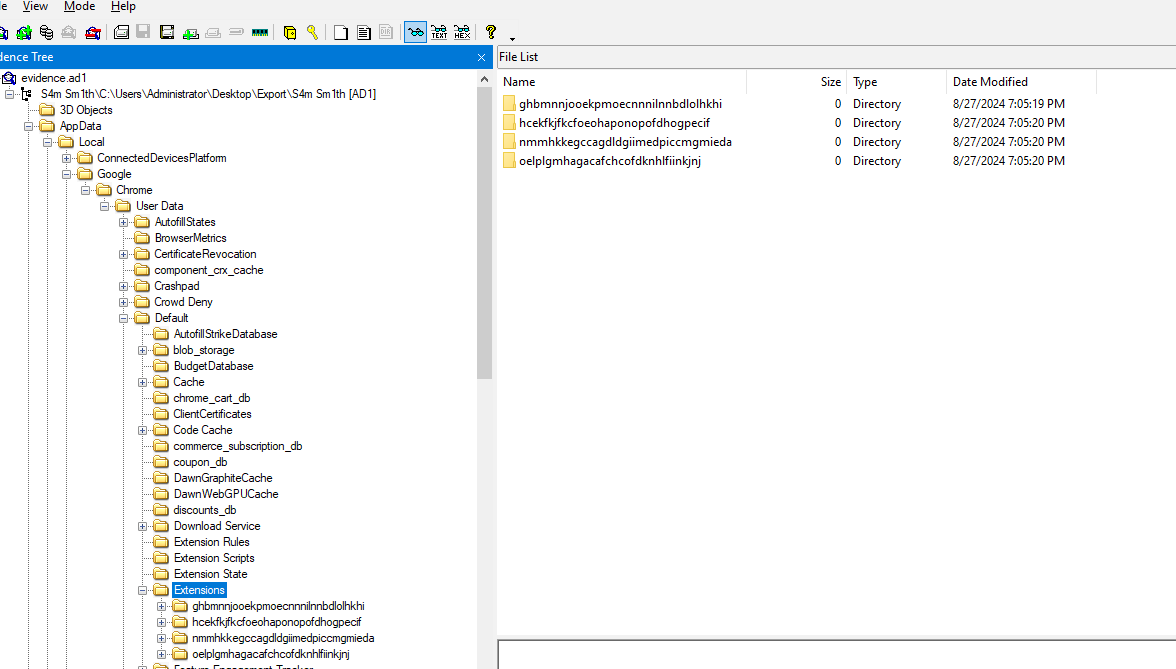
Task: Click Obtain Protected Files safe icon
Action: 290,32
